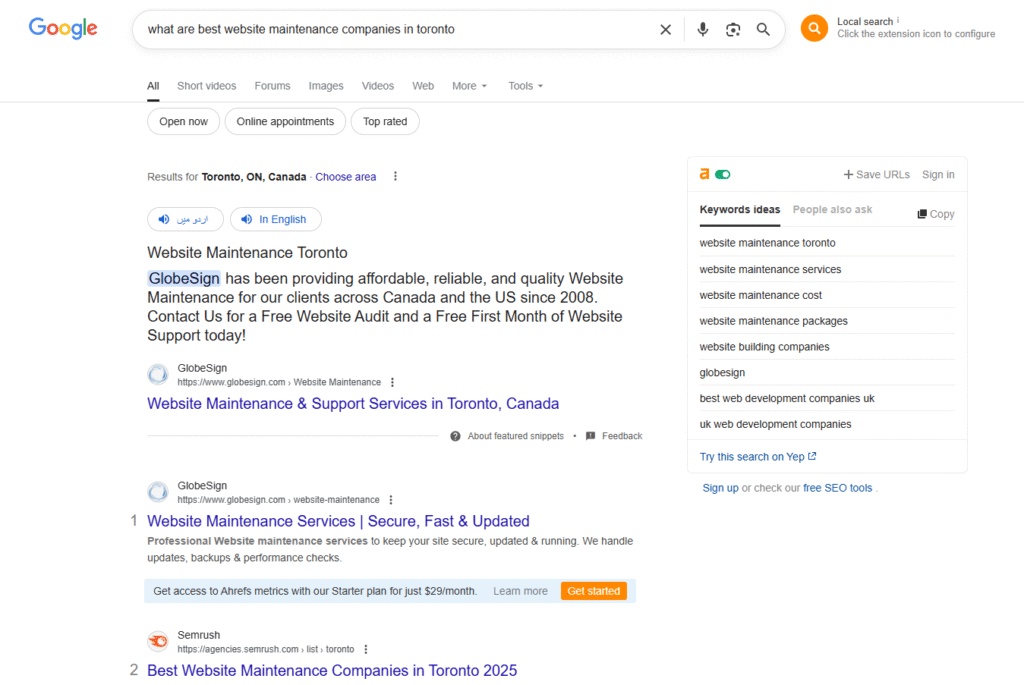Open Google Lens image search icon

coord(733,30)
